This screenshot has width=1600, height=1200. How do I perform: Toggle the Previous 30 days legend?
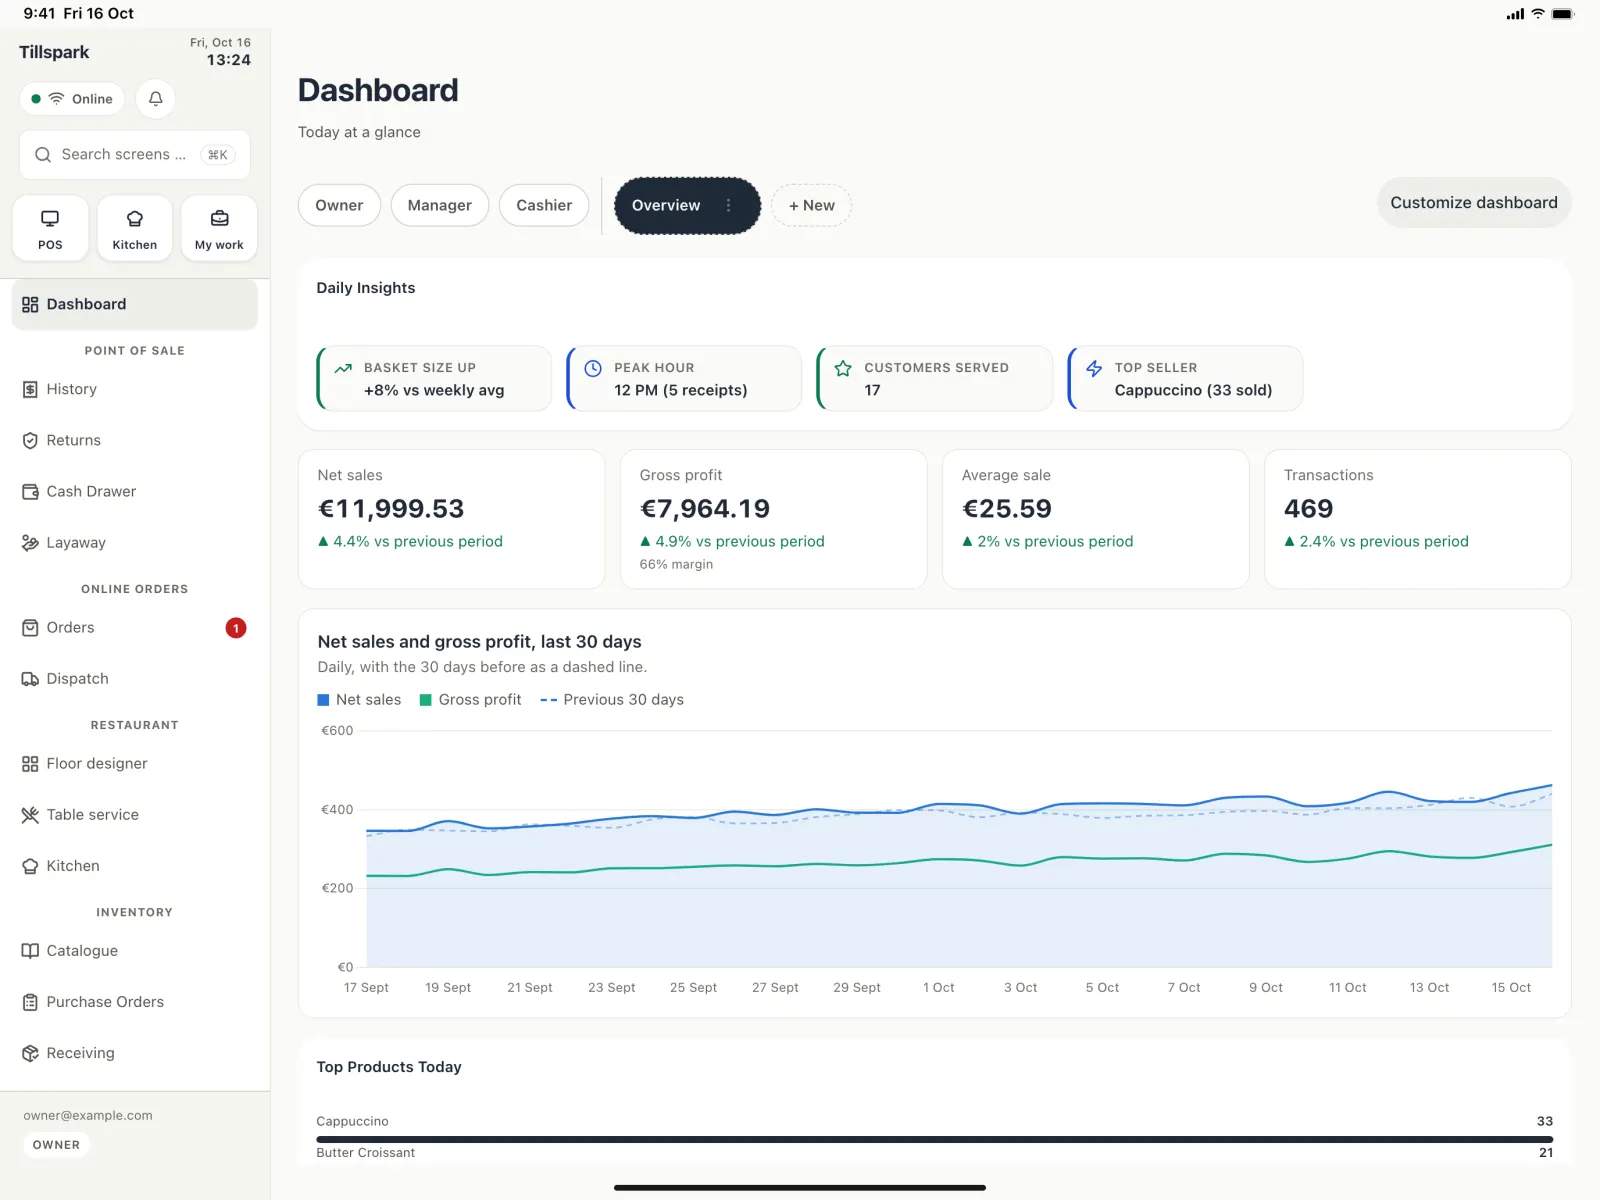tap(612, 700)
